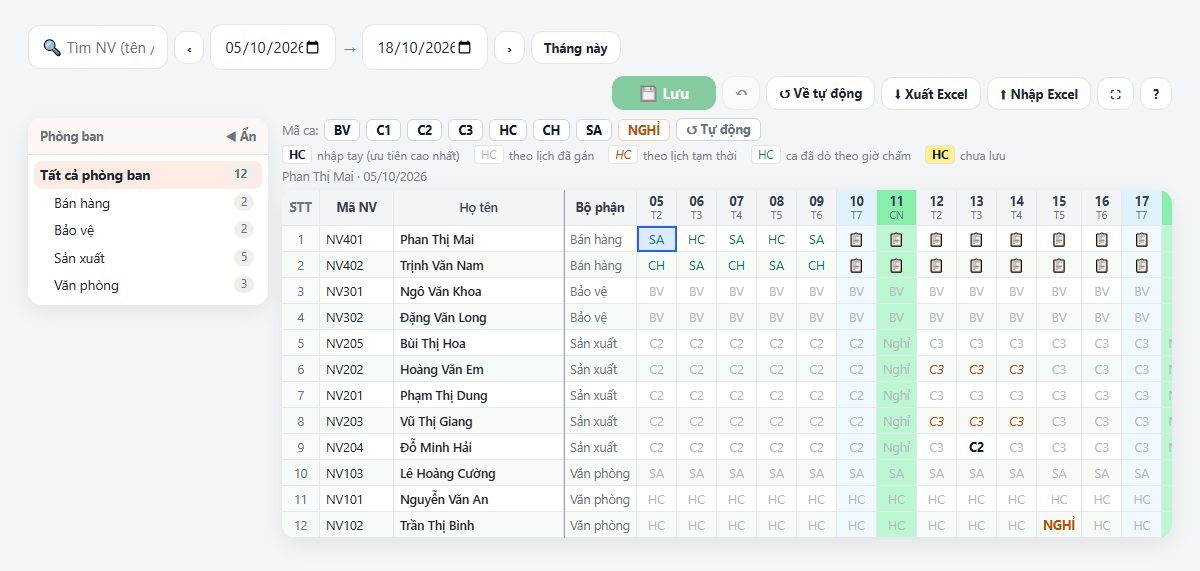Go to the previous date range

pos(189,48)
